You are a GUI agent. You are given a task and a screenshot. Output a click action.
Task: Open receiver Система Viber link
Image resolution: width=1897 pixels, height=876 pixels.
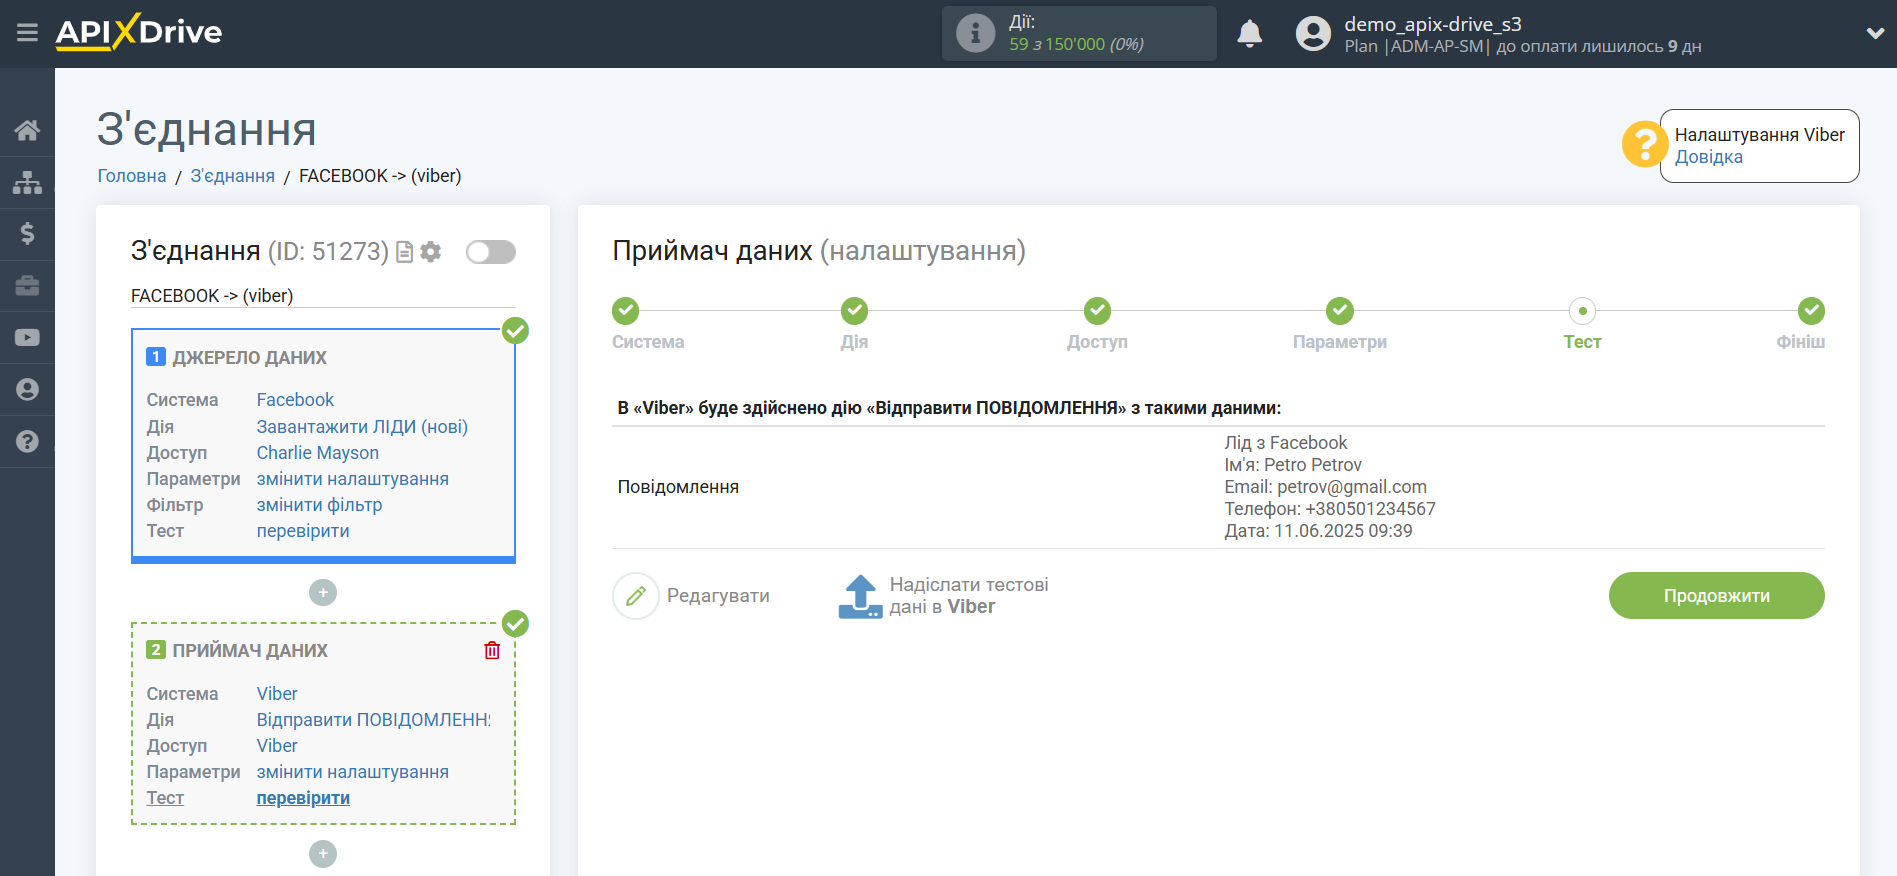277,694
